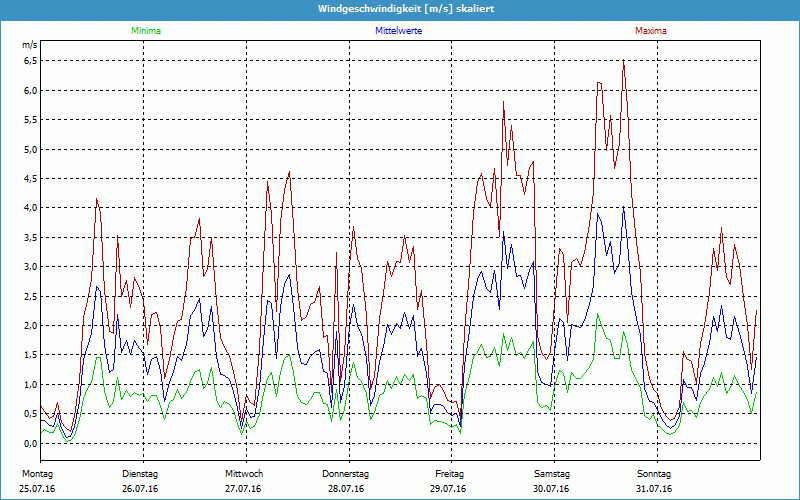Select the blue 'Mittelwerte' legend label
This screenshot has width=800, height=500.
tap(398, 31)
